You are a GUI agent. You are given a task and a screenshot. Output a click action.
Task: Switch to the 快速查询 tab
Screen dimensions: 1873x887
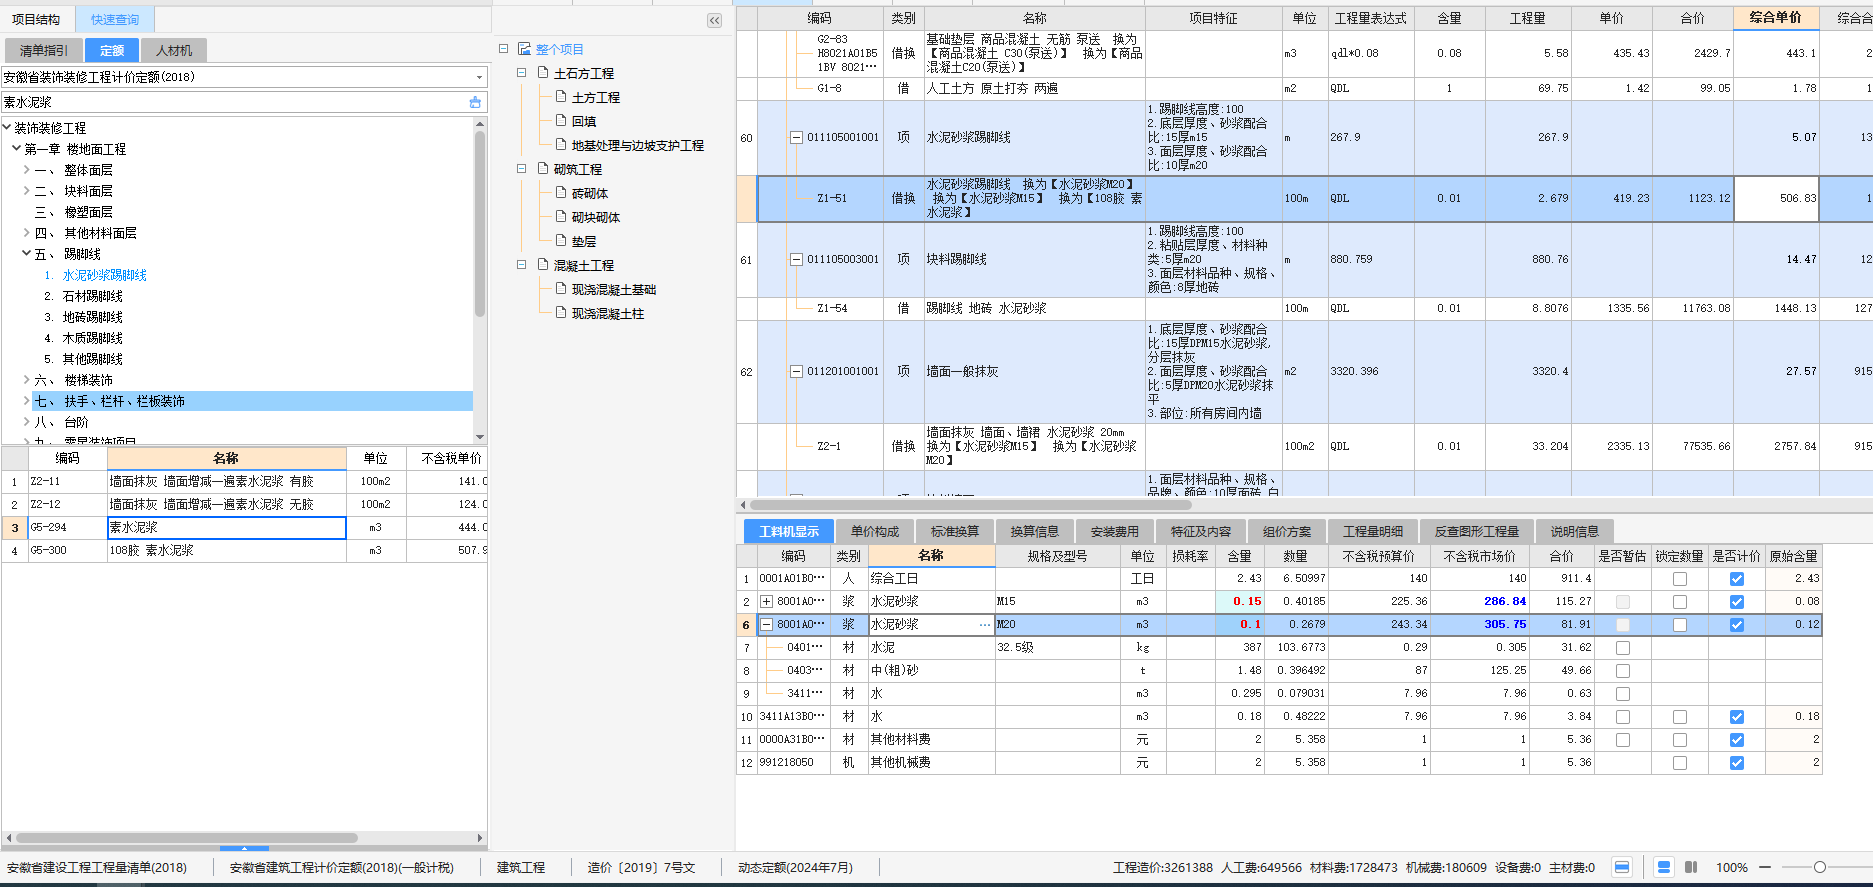point(115,19)
